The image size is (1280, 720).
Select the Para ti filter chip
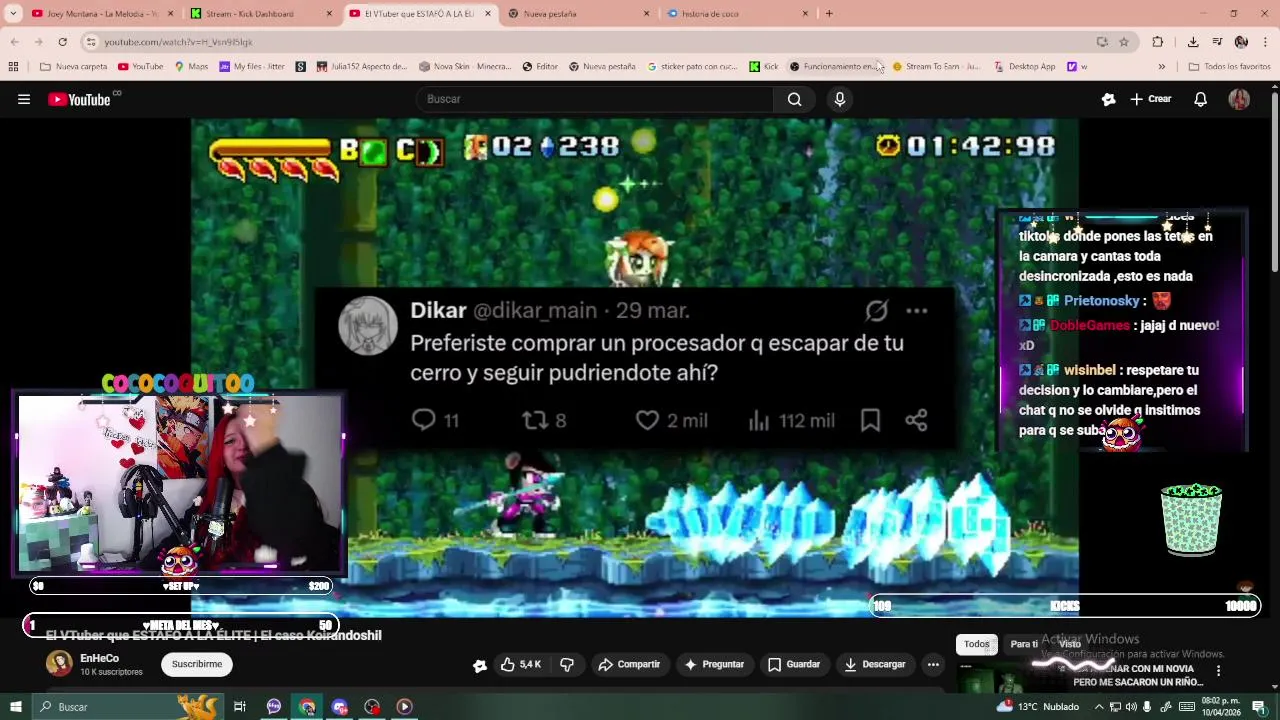[x=1023, y=644]
